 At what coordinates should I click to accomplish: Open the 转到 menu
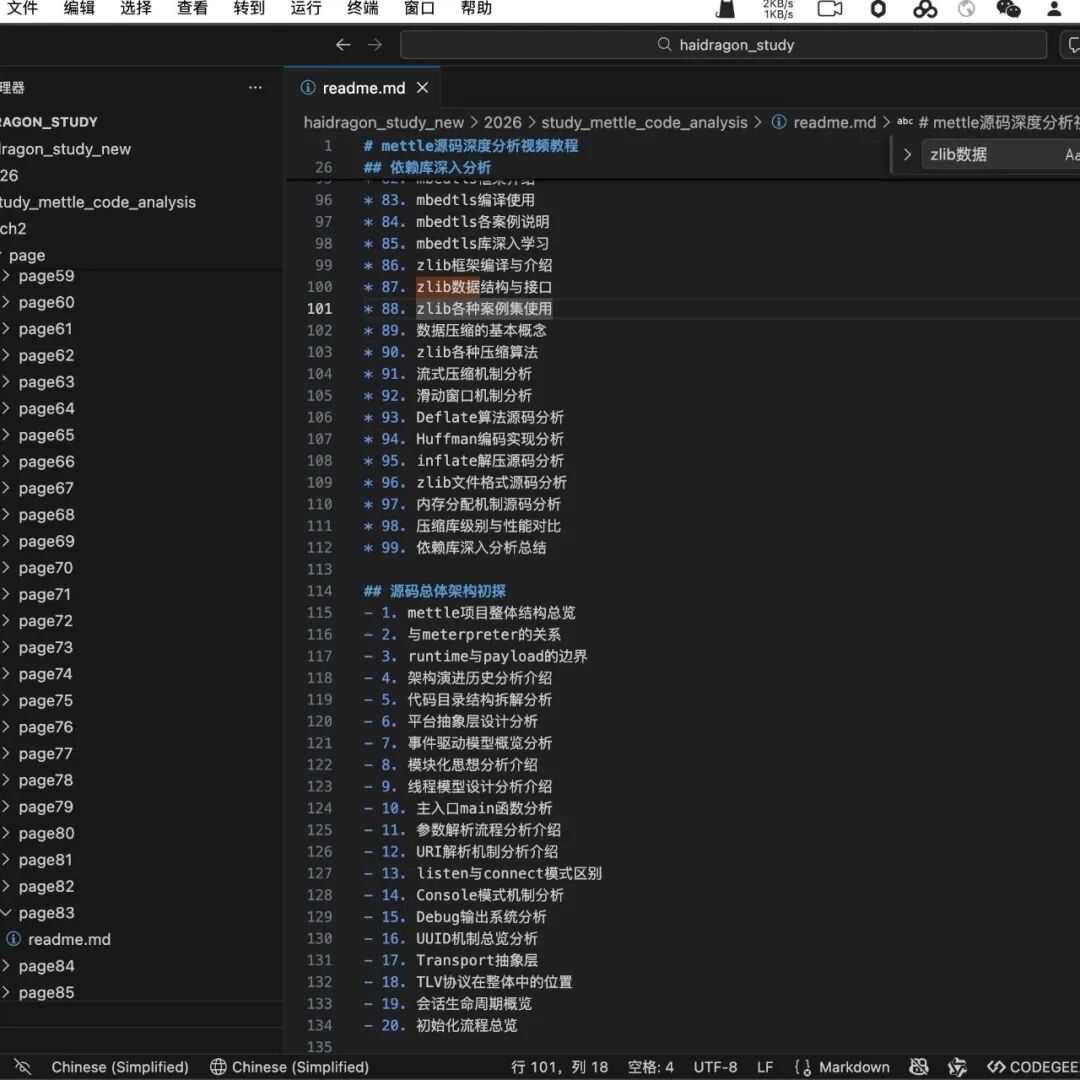(249, 8)
